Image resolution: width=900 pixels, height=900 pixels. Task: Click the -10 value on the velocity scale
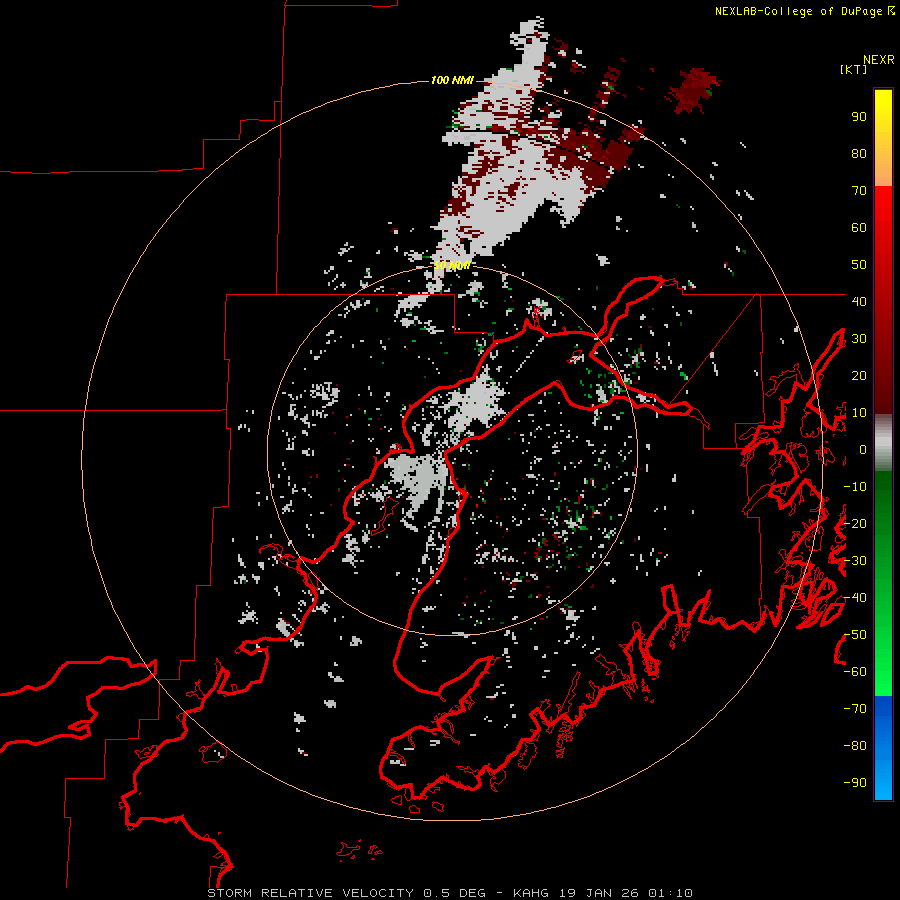click(855, 487)
